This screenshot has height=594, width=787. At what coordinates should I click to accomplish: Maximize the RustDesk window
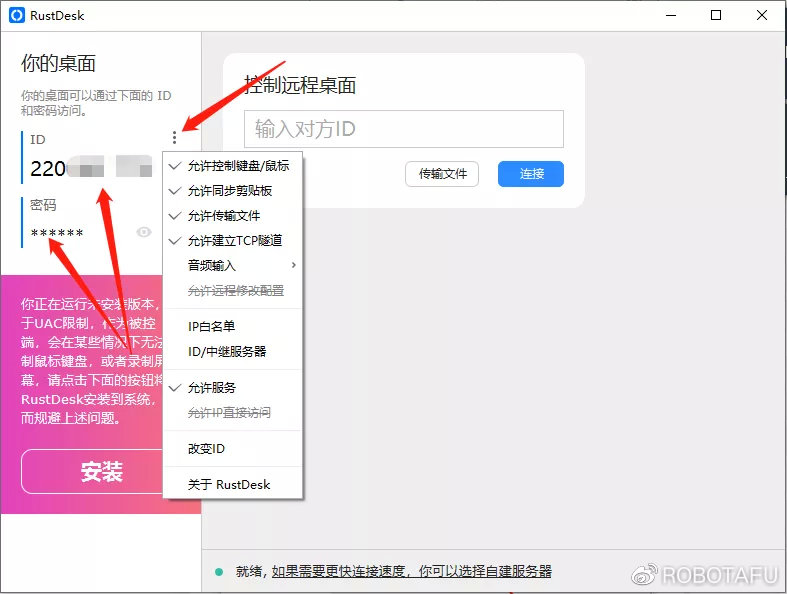[x=716, y=15]
